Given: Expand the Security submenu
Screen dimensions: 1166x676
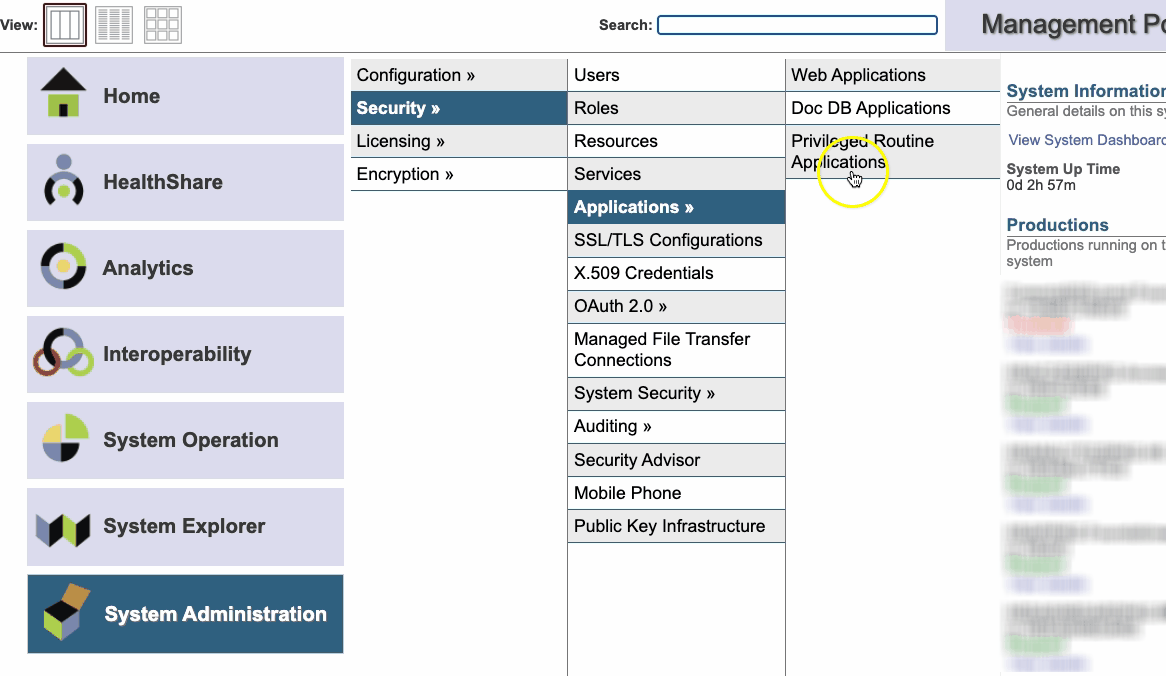Looking at the screenshot, I should coord(459,108).
